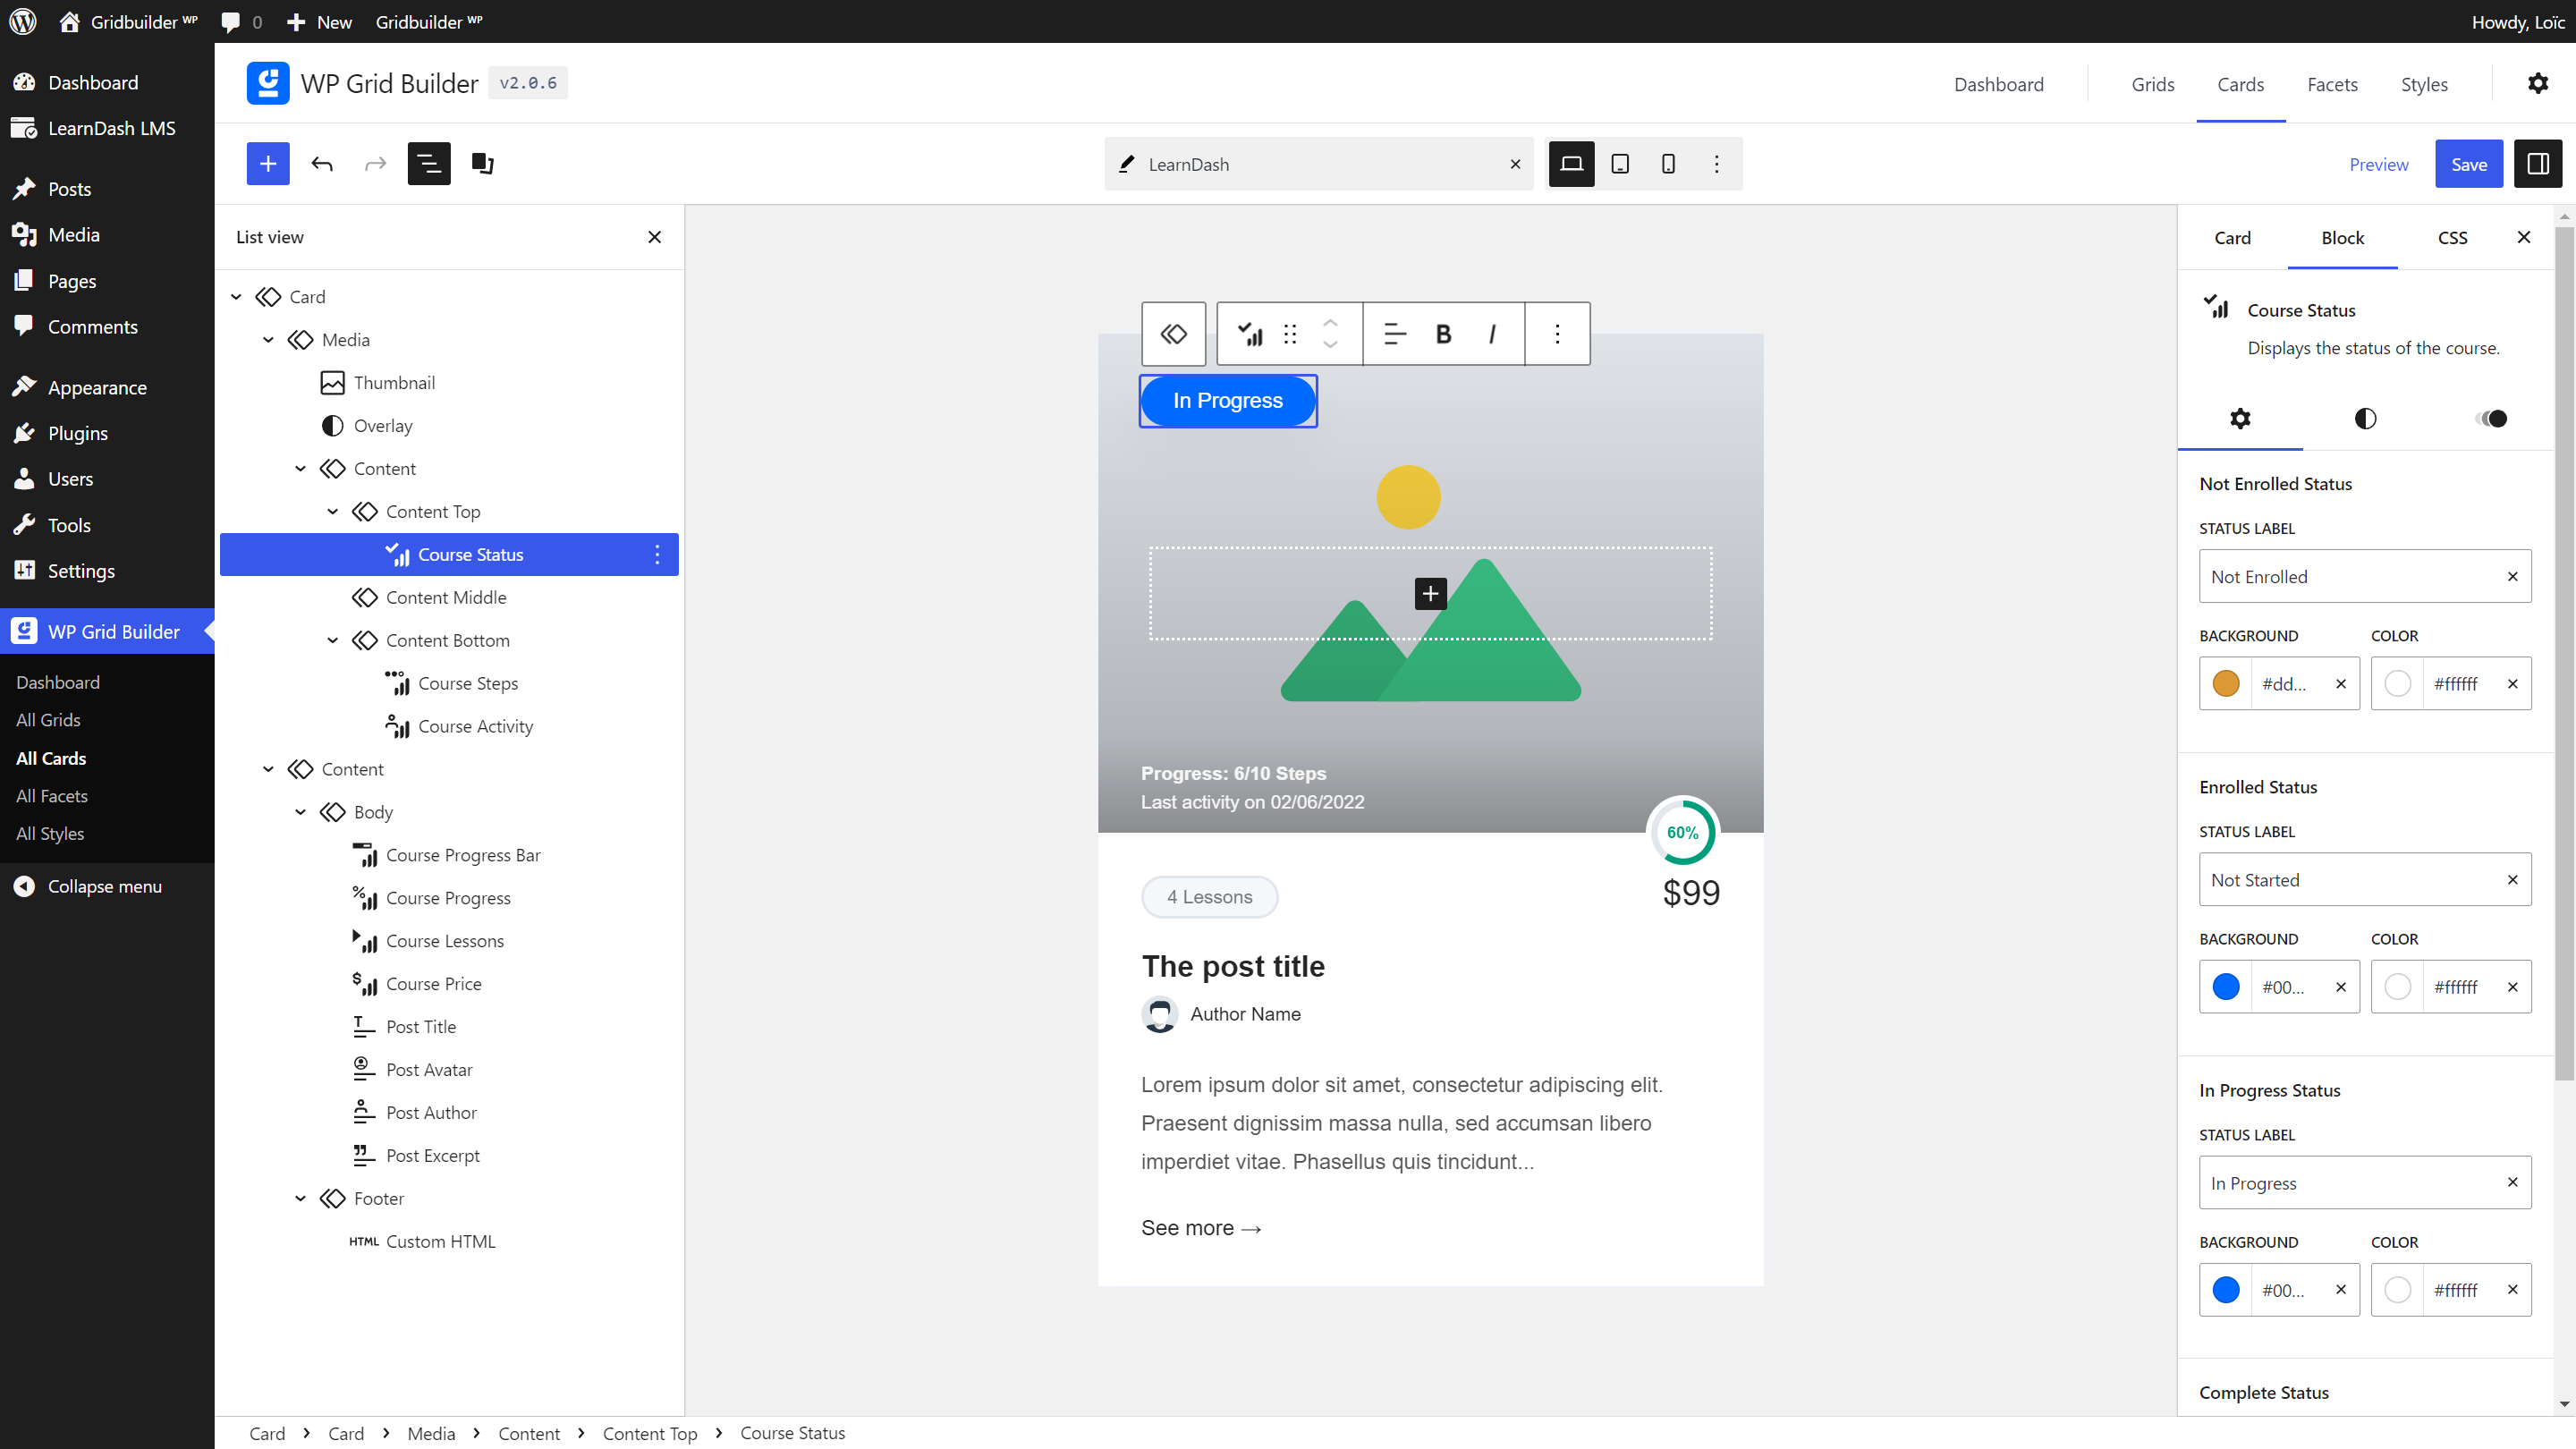Click the Preview link
Screen dimensions: 2576x1449
point(2379,163)
